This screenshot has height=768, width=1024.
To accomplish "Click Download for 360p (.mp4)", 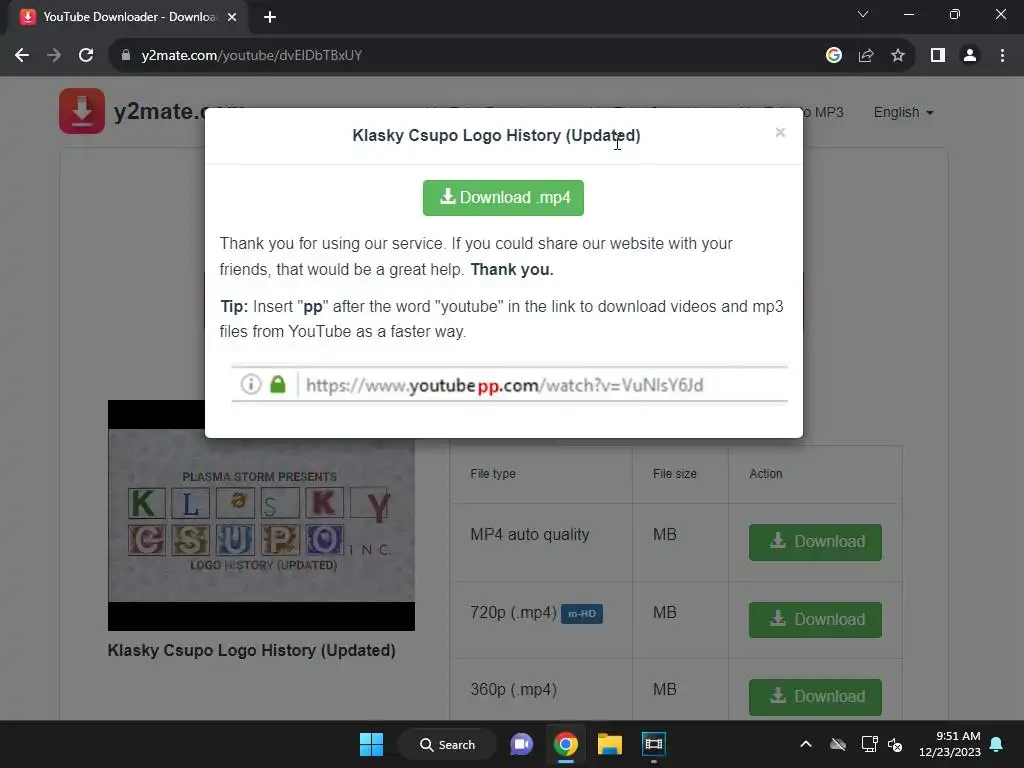I will click(x=815, y=697).
